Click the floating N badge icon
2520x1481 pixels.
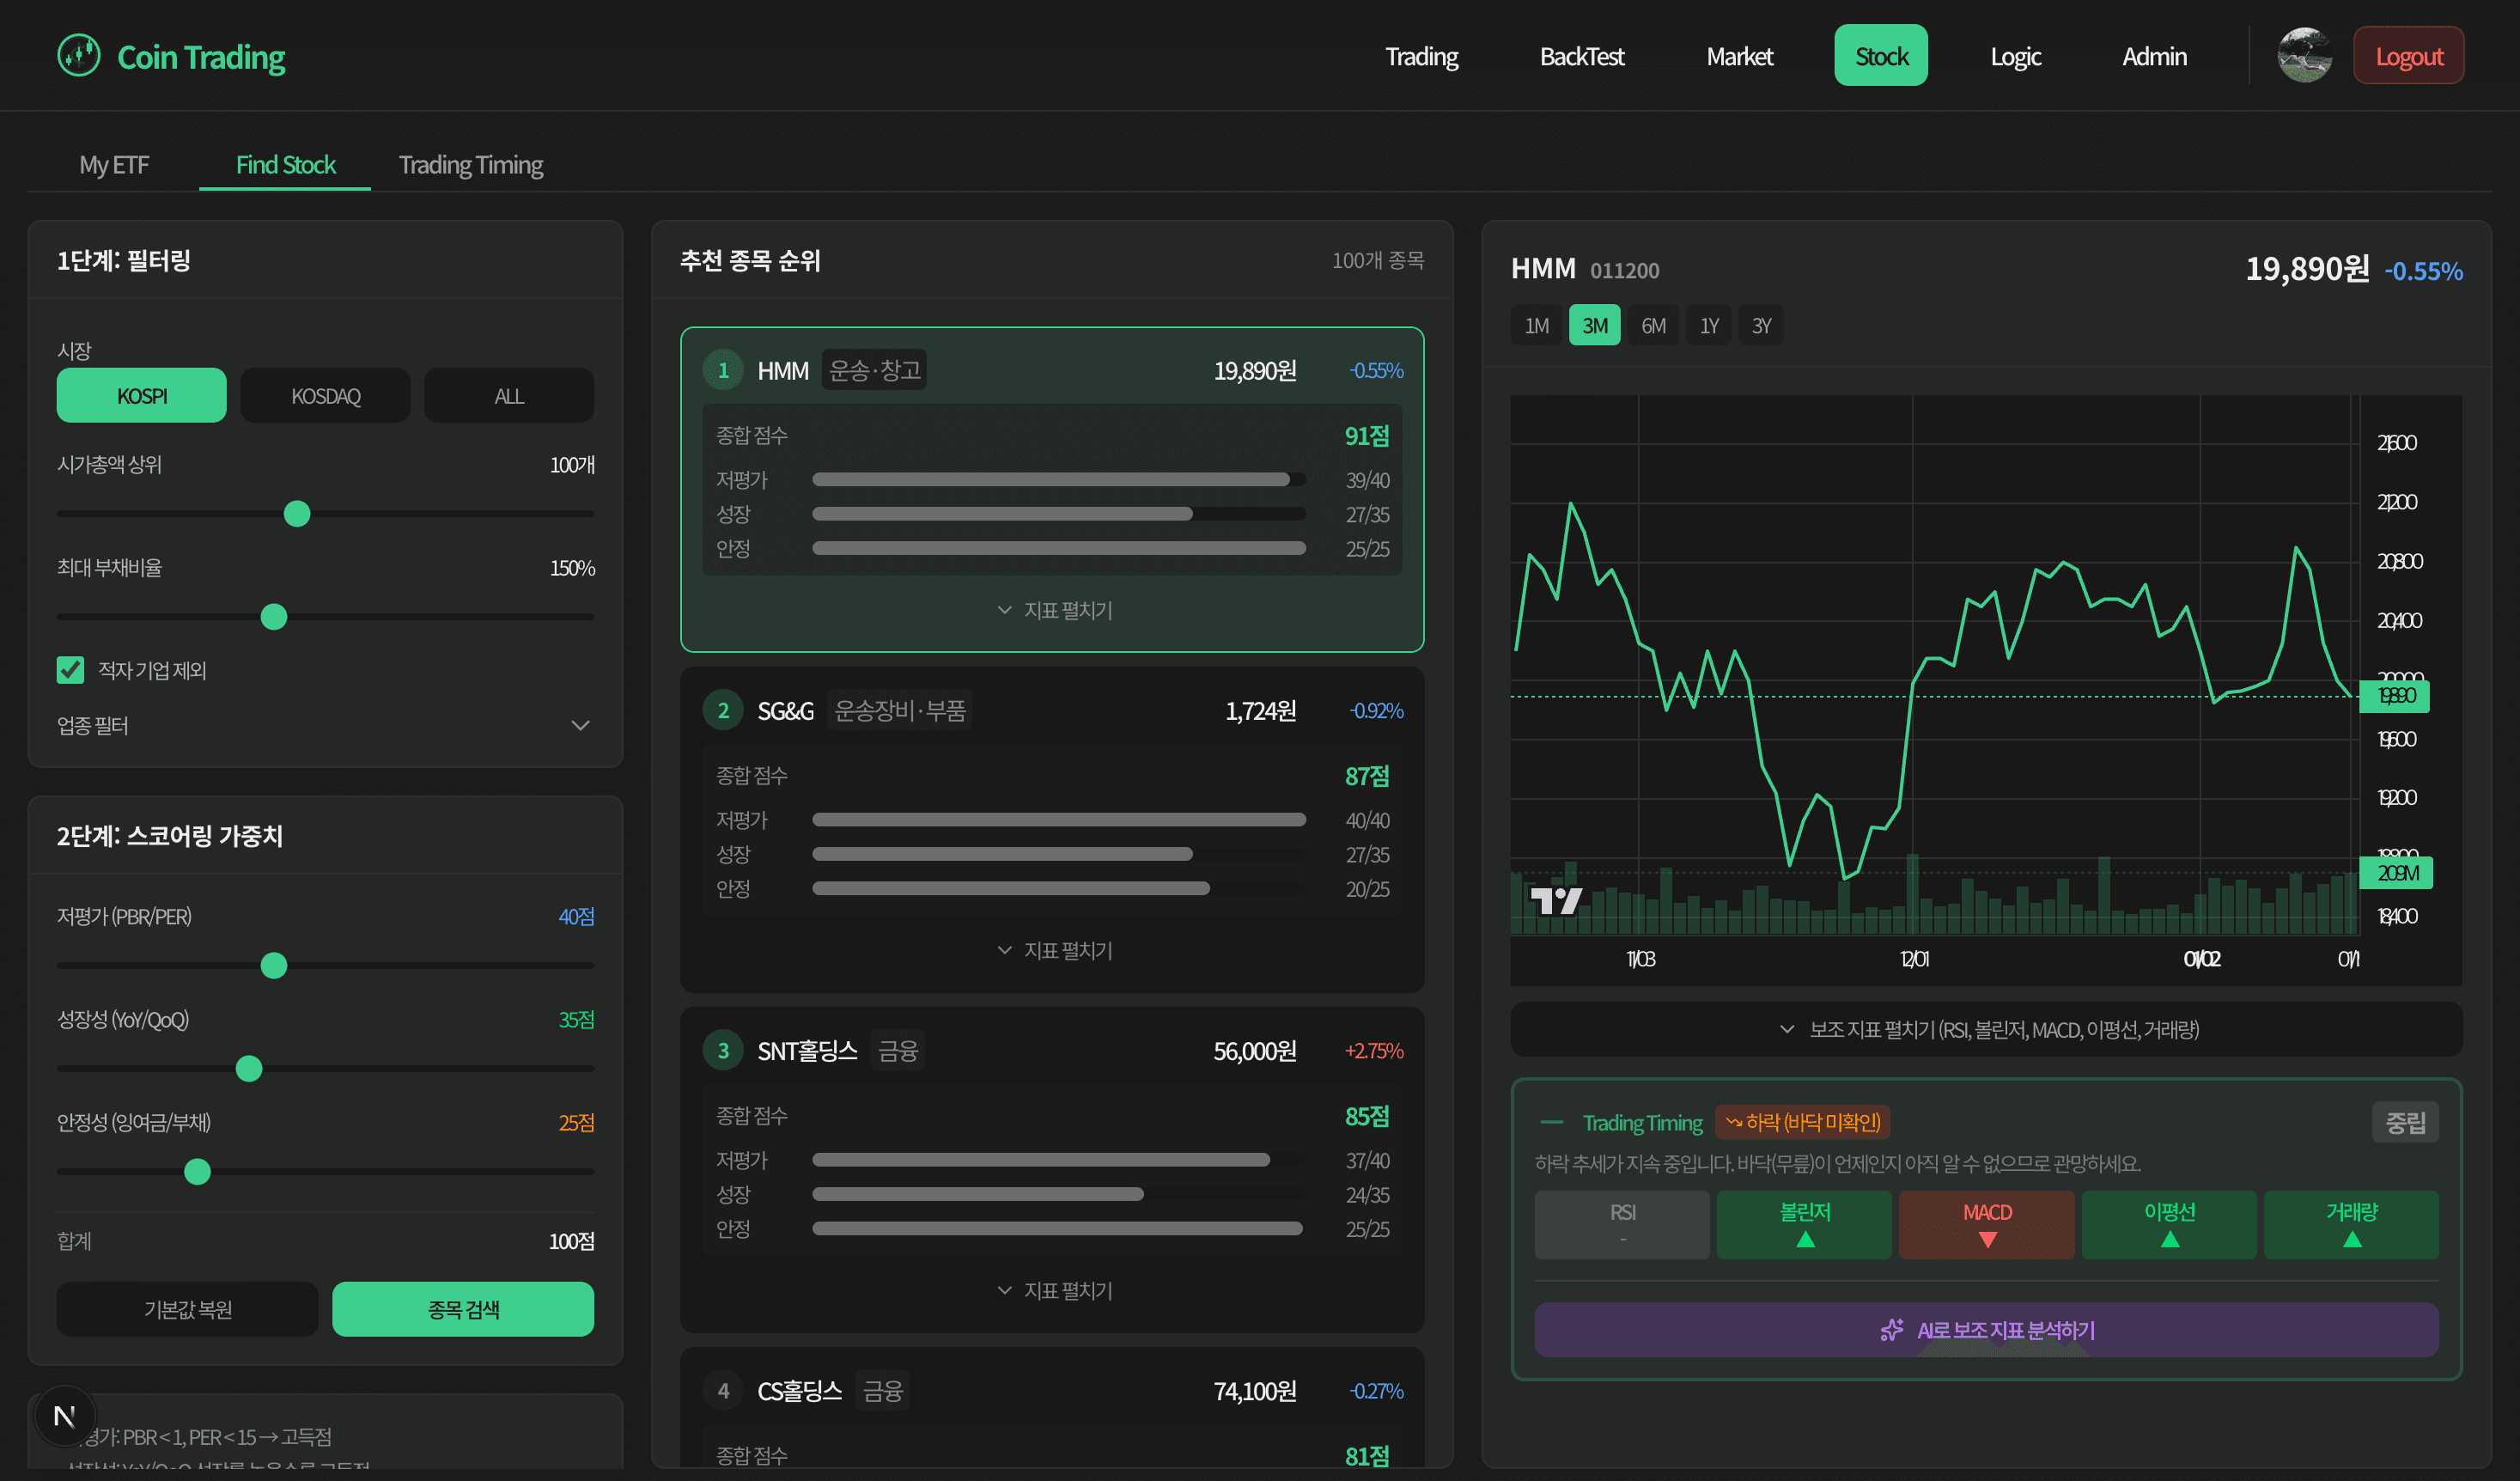64,1416
